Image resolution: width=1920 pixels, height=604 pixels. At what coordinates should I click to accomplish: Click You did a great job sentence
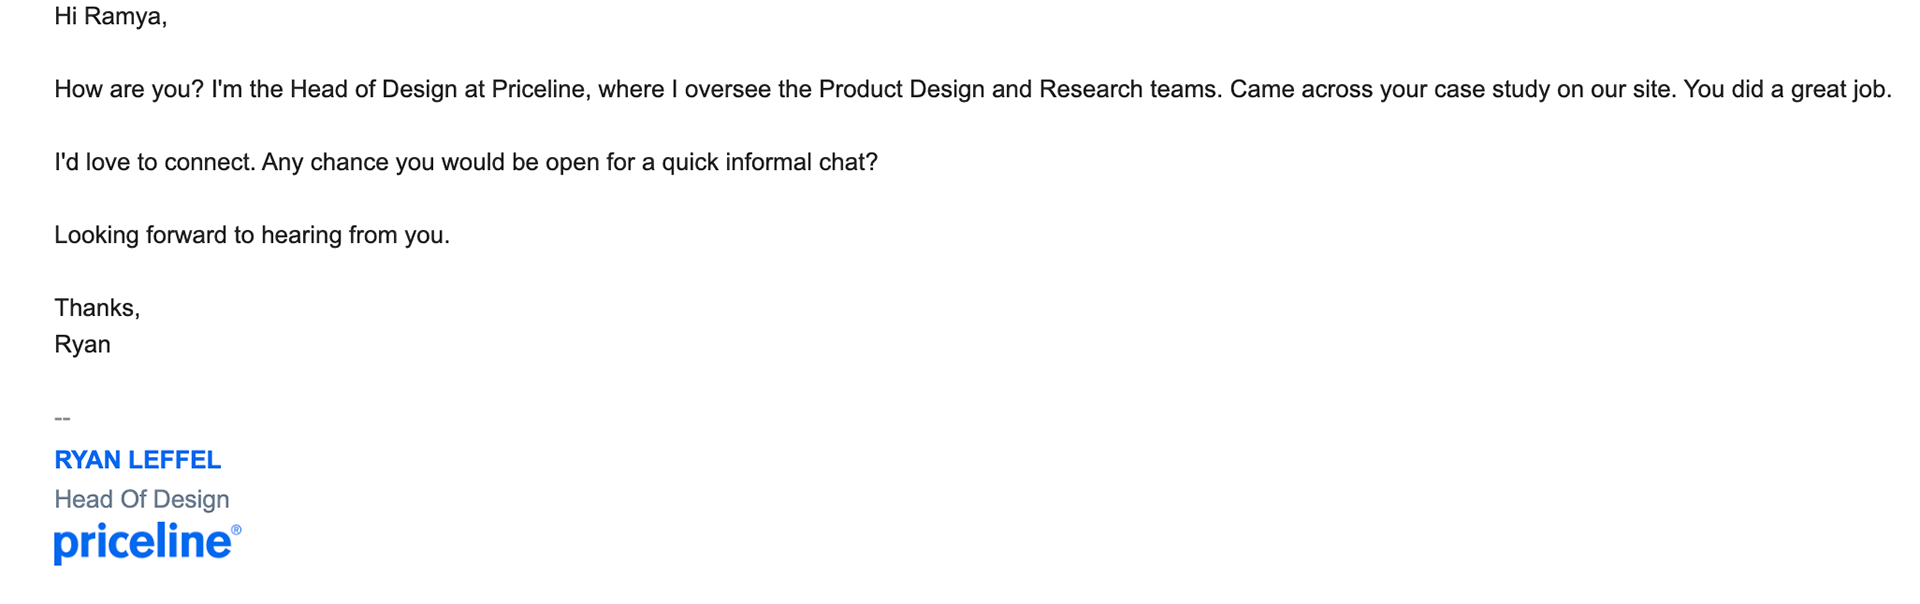[1787, 90]
